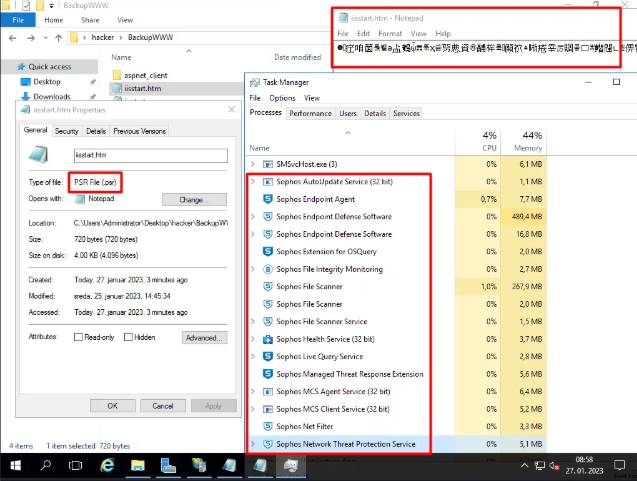Screen dimensions: 637x481
Task: Click the Sophos Extension for OSQuery icon
Action: click(x=268, y=251)
